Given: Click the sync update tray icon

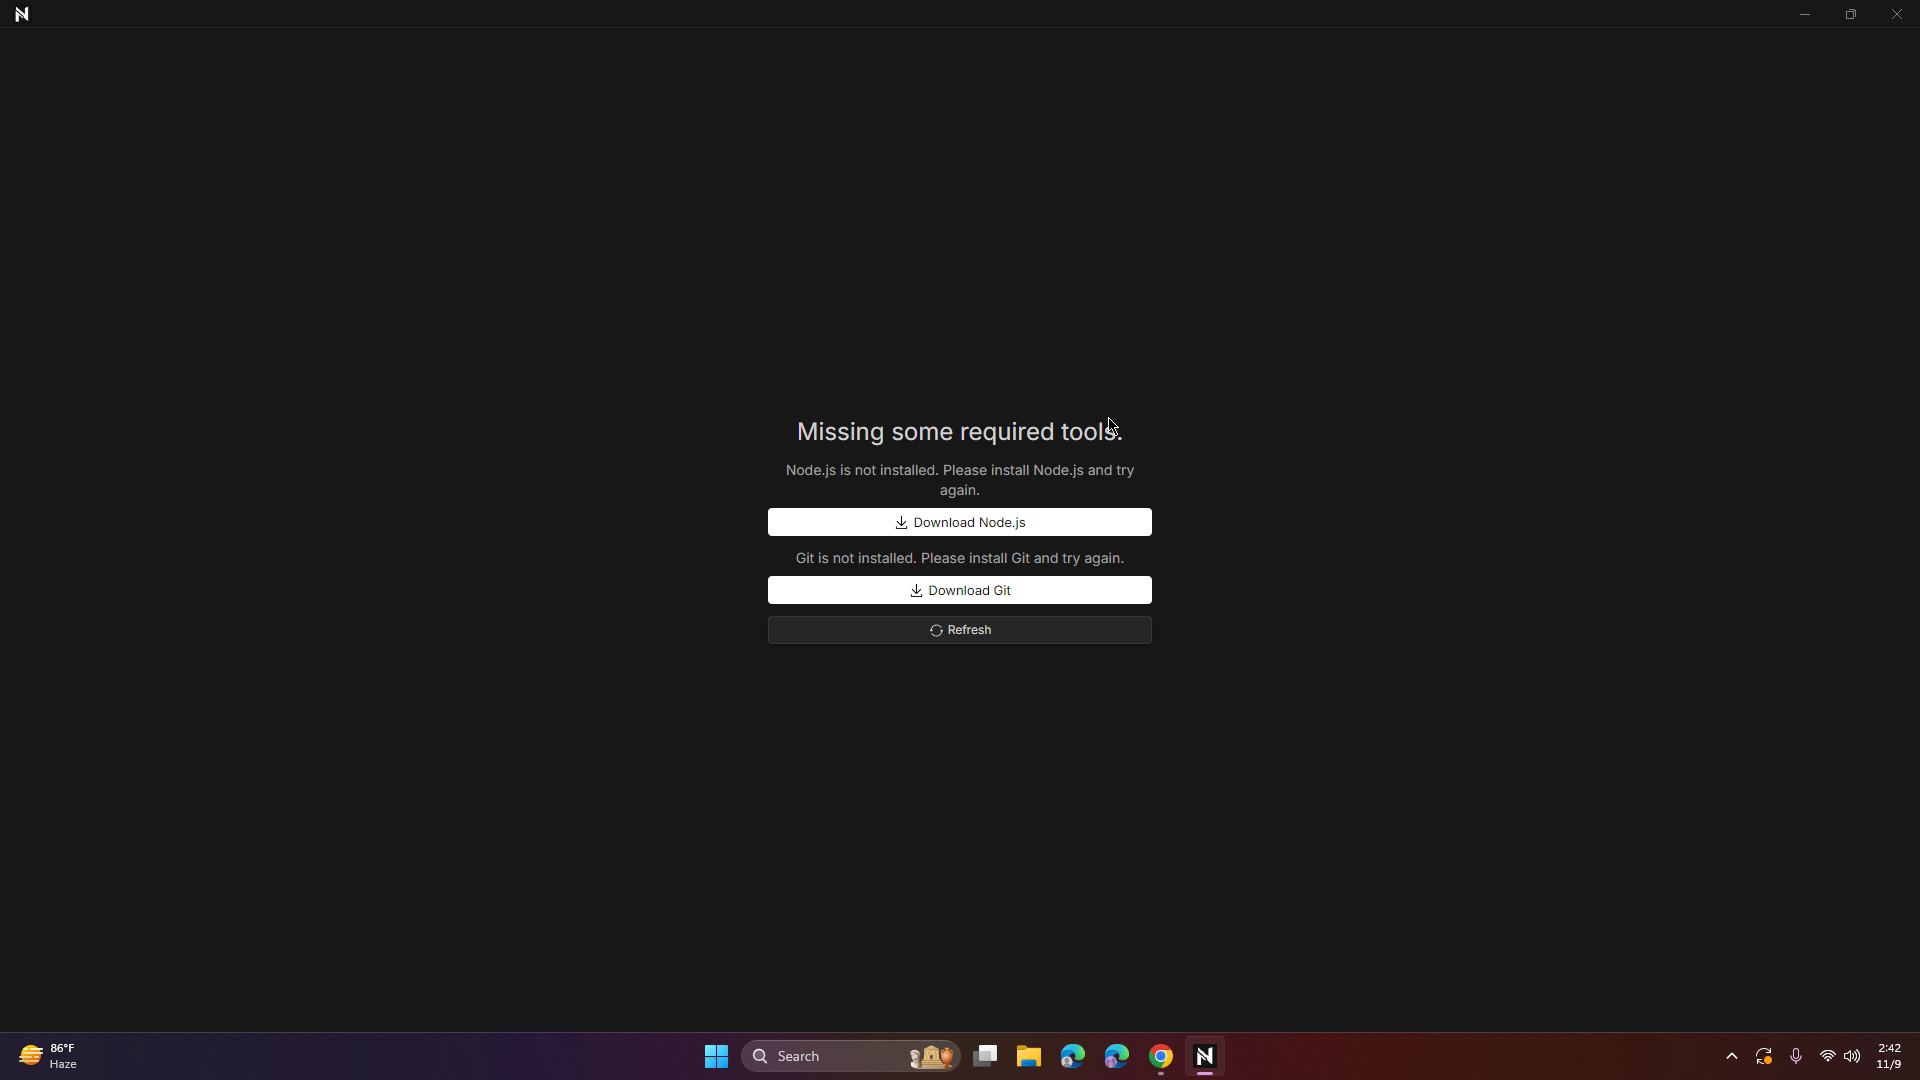Looking at the screenshot, I should tap(1764, 1056).
